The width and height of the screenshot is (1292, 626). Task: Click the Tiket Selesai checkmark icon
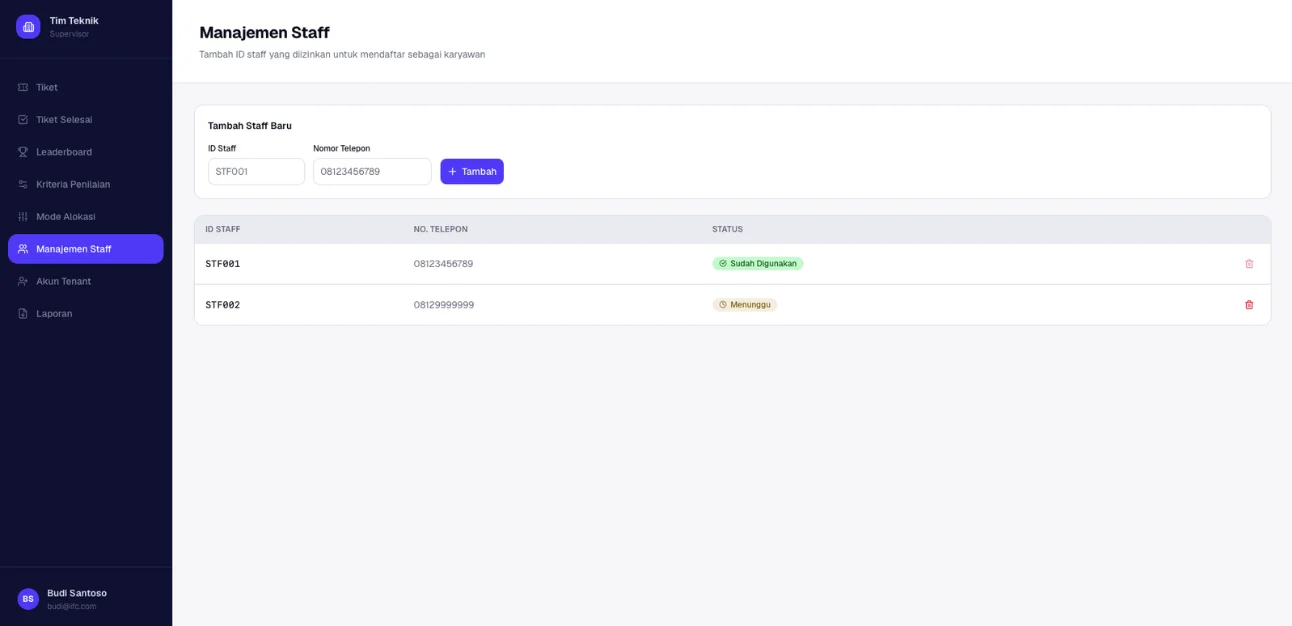[23, 119]
